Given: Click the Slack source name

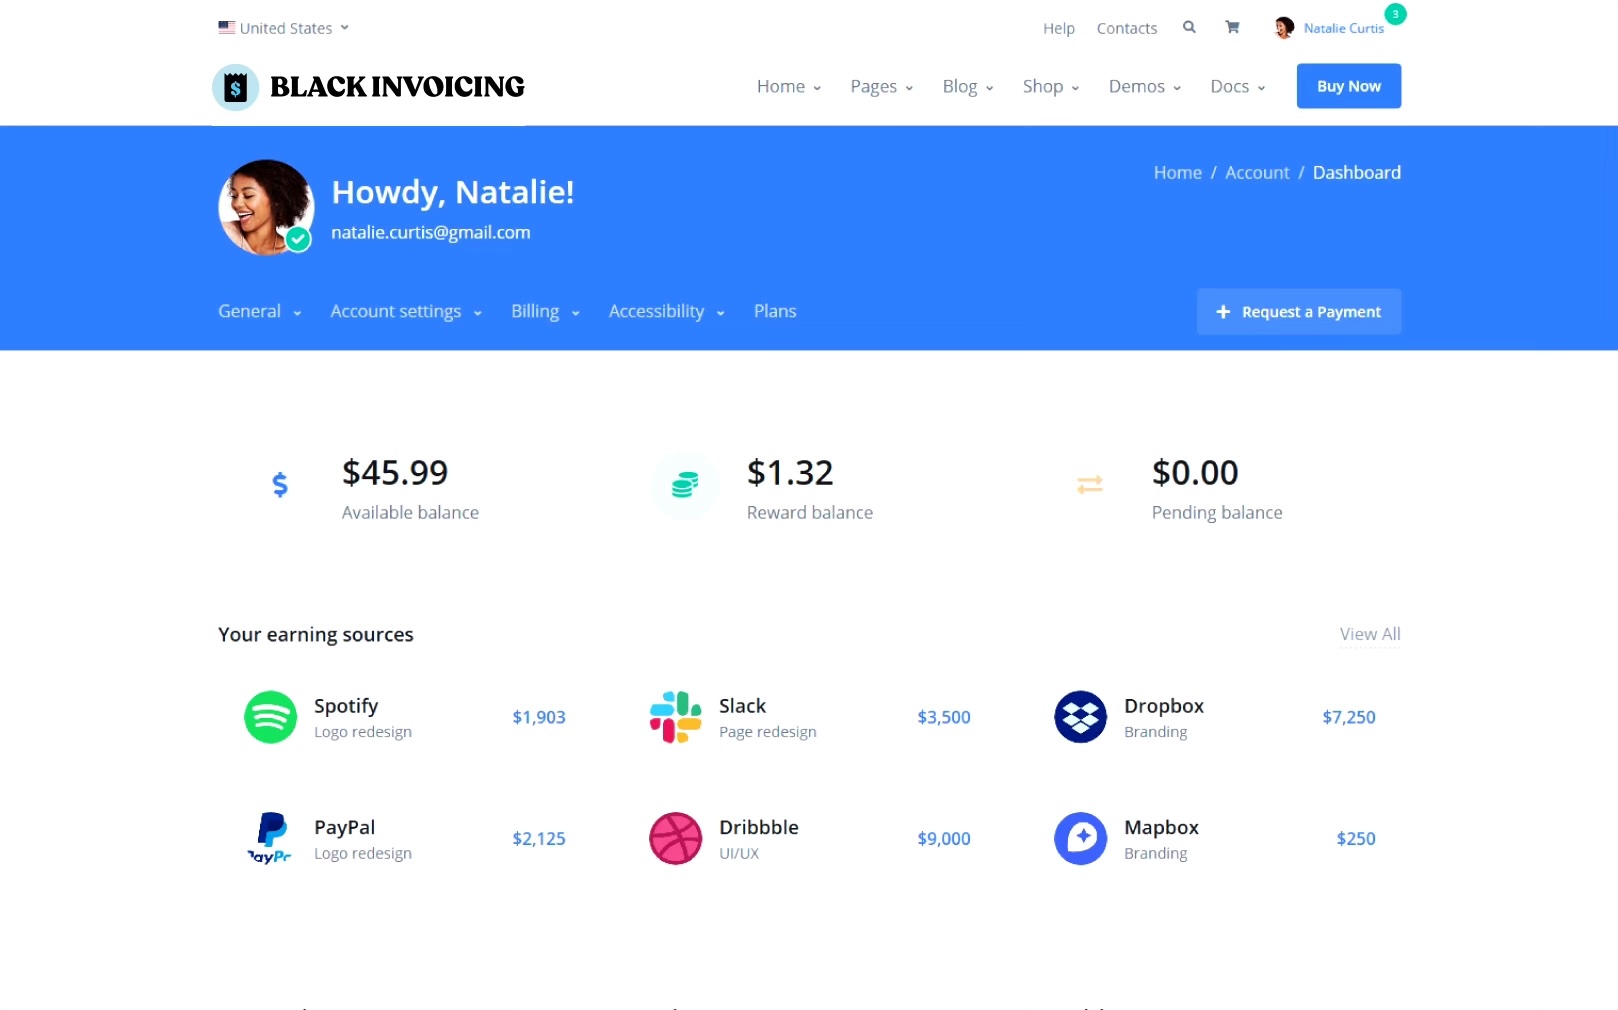Looking at the screenshot, I should (743, 706).
